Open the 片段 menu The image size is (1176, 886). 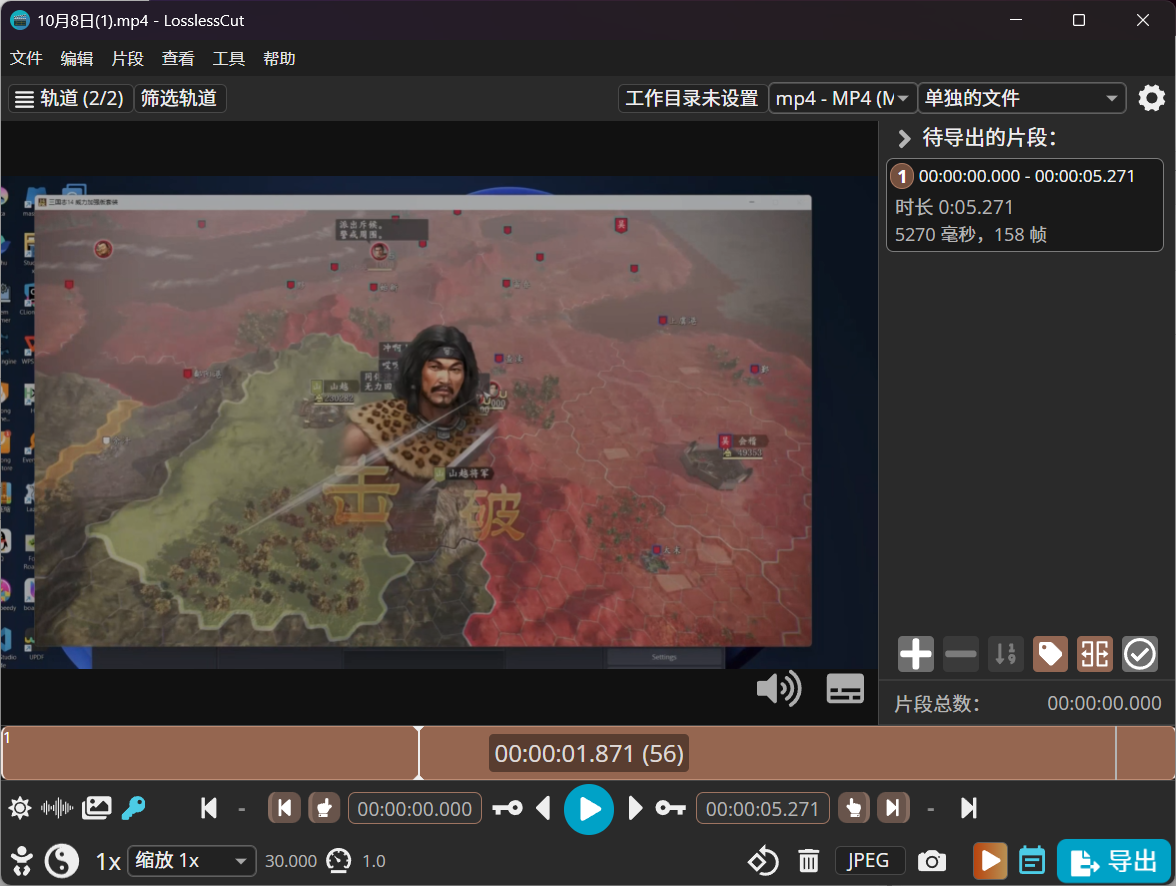coord(127,58)
